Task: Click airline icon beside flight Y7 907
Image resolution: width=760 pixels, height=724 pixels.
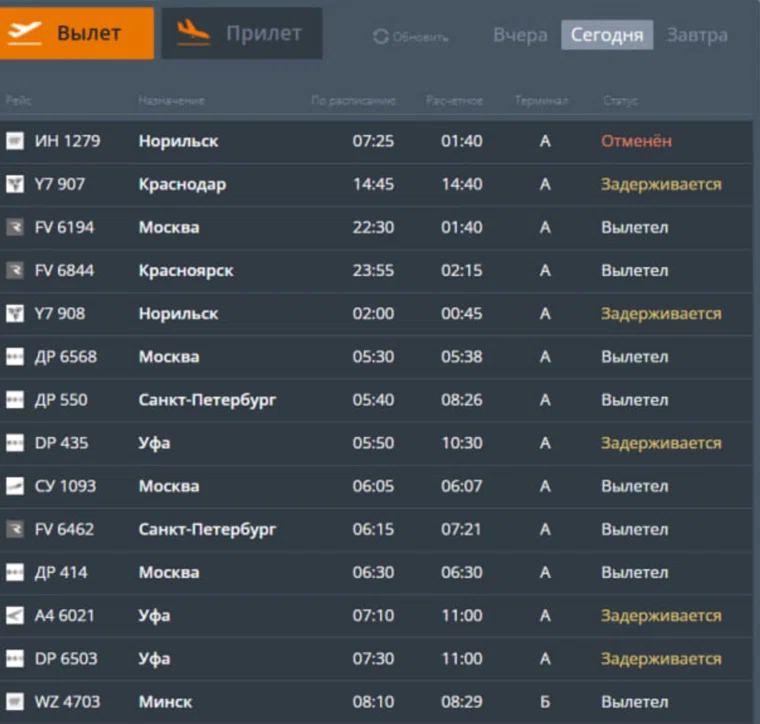Action: click(x=15, y=184)
